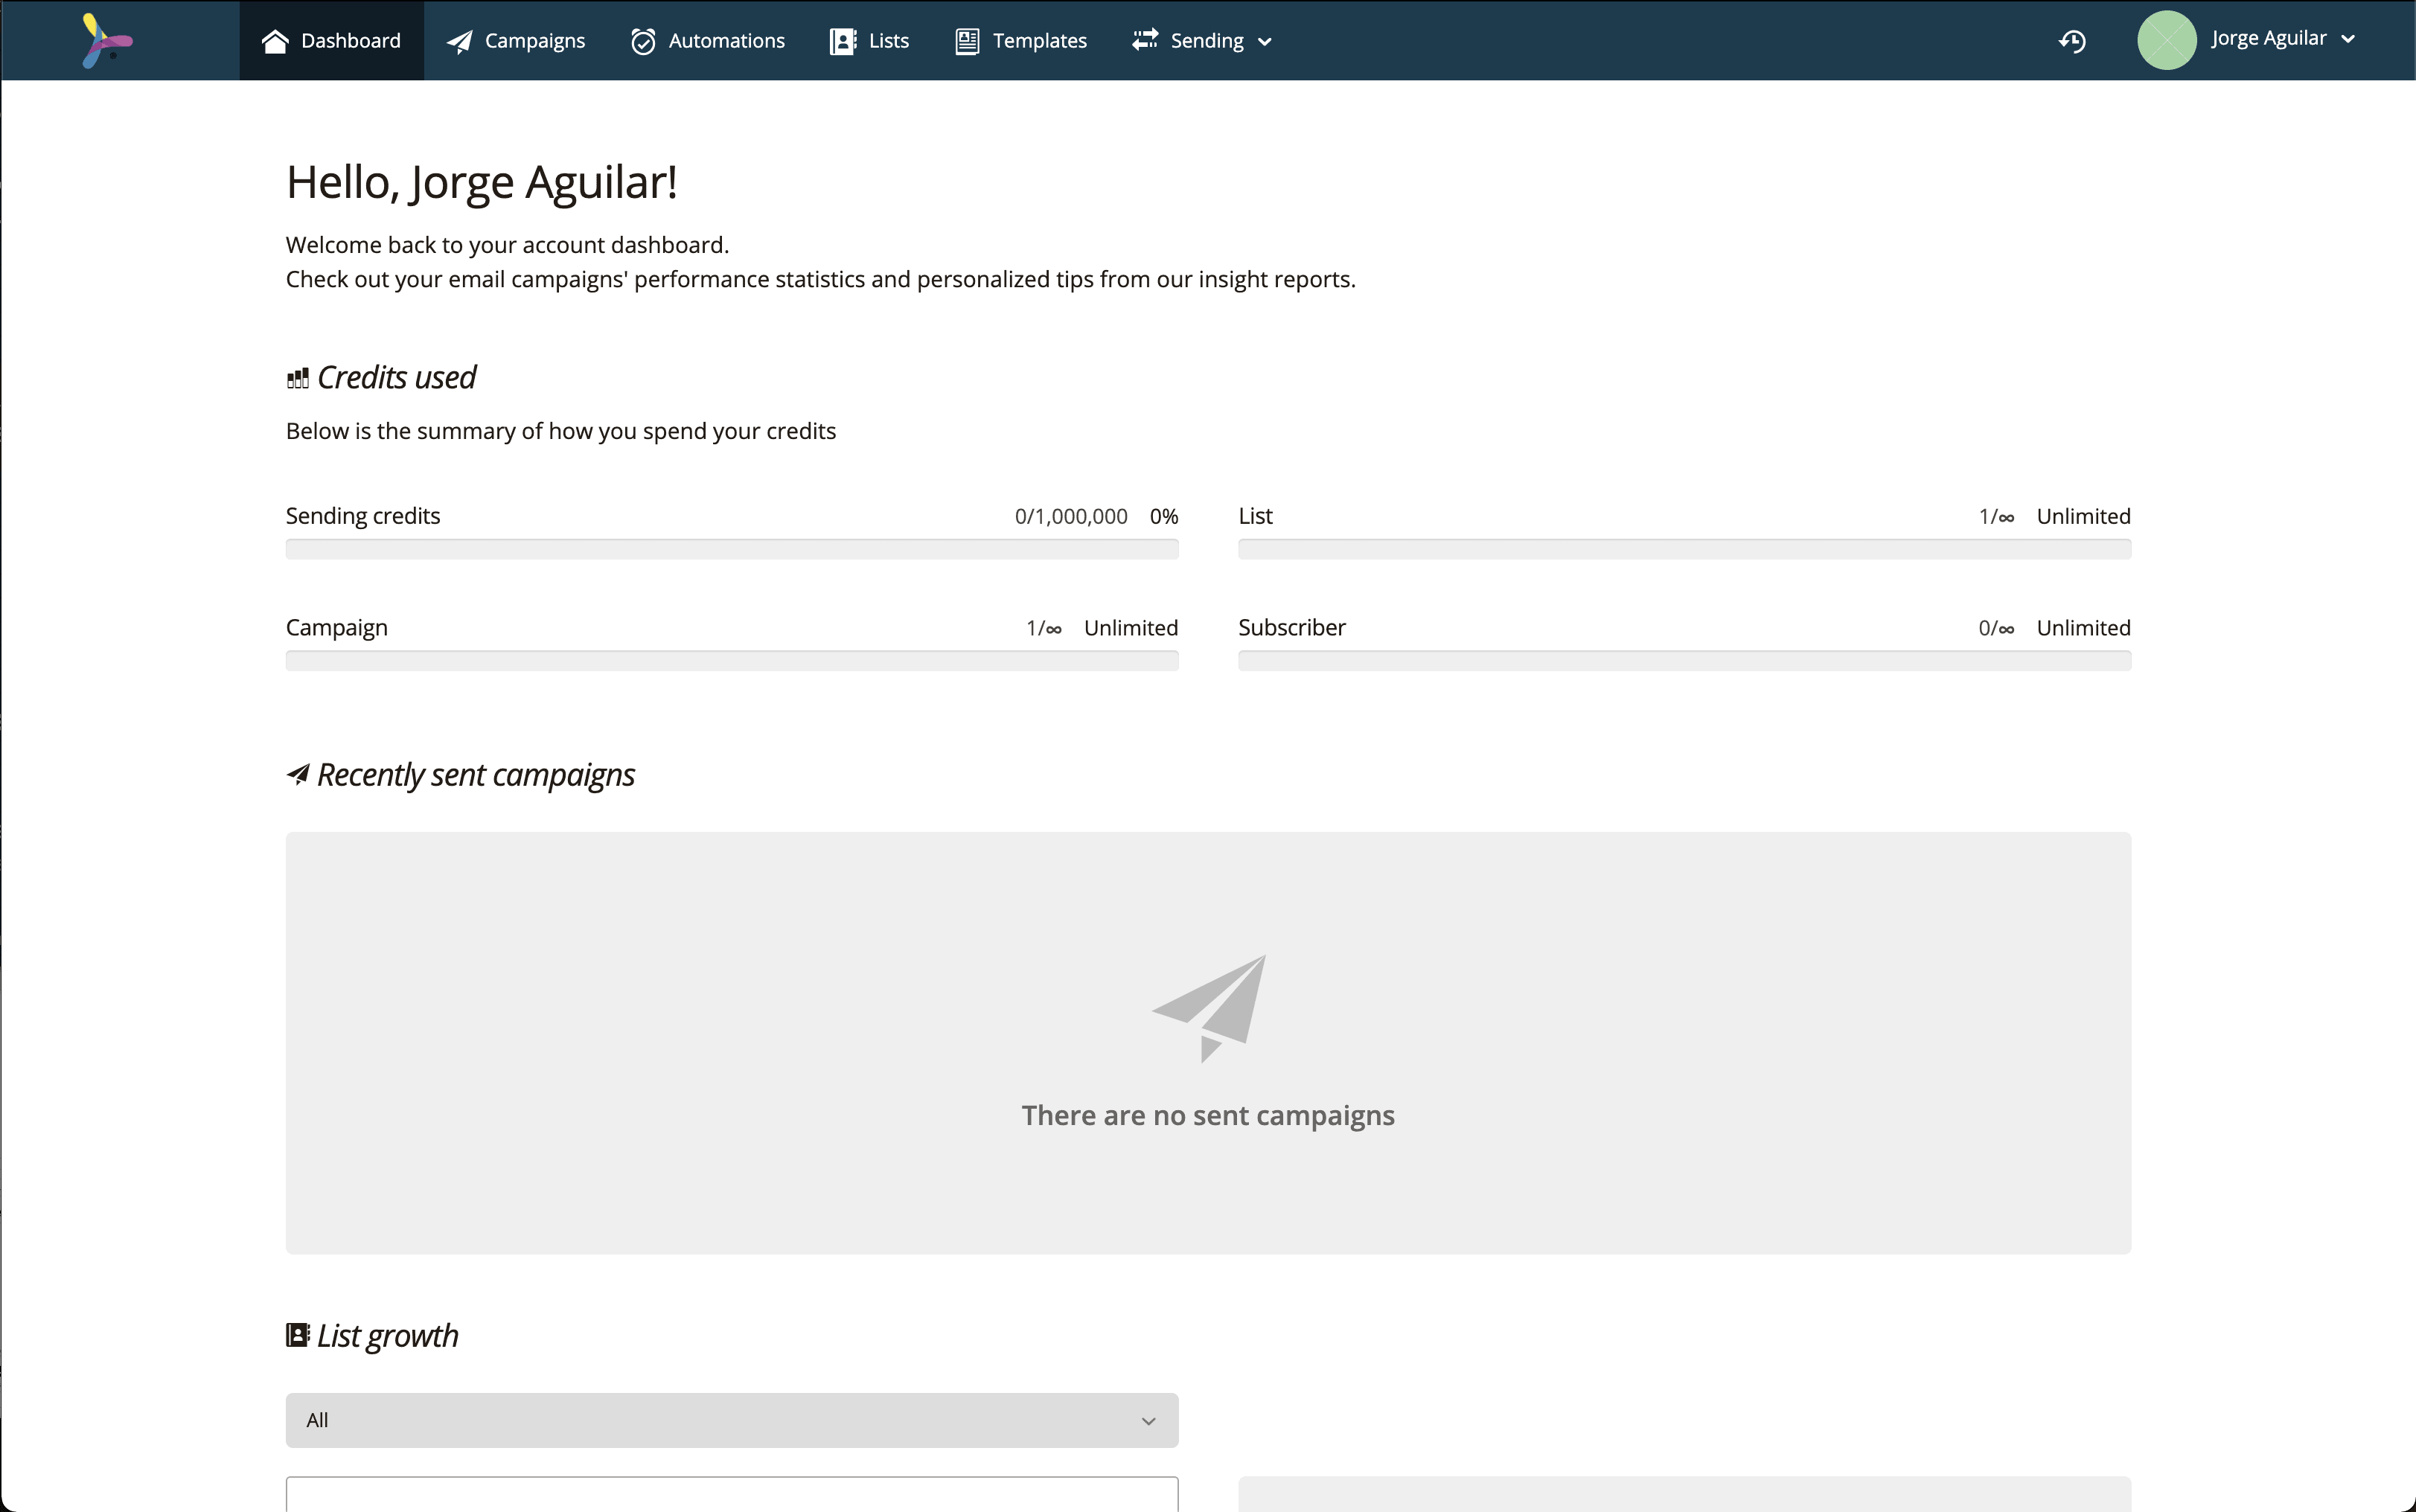Click the List growth contact icon
This screenshot has width=2416, height=1512.
click(298, 1335)
